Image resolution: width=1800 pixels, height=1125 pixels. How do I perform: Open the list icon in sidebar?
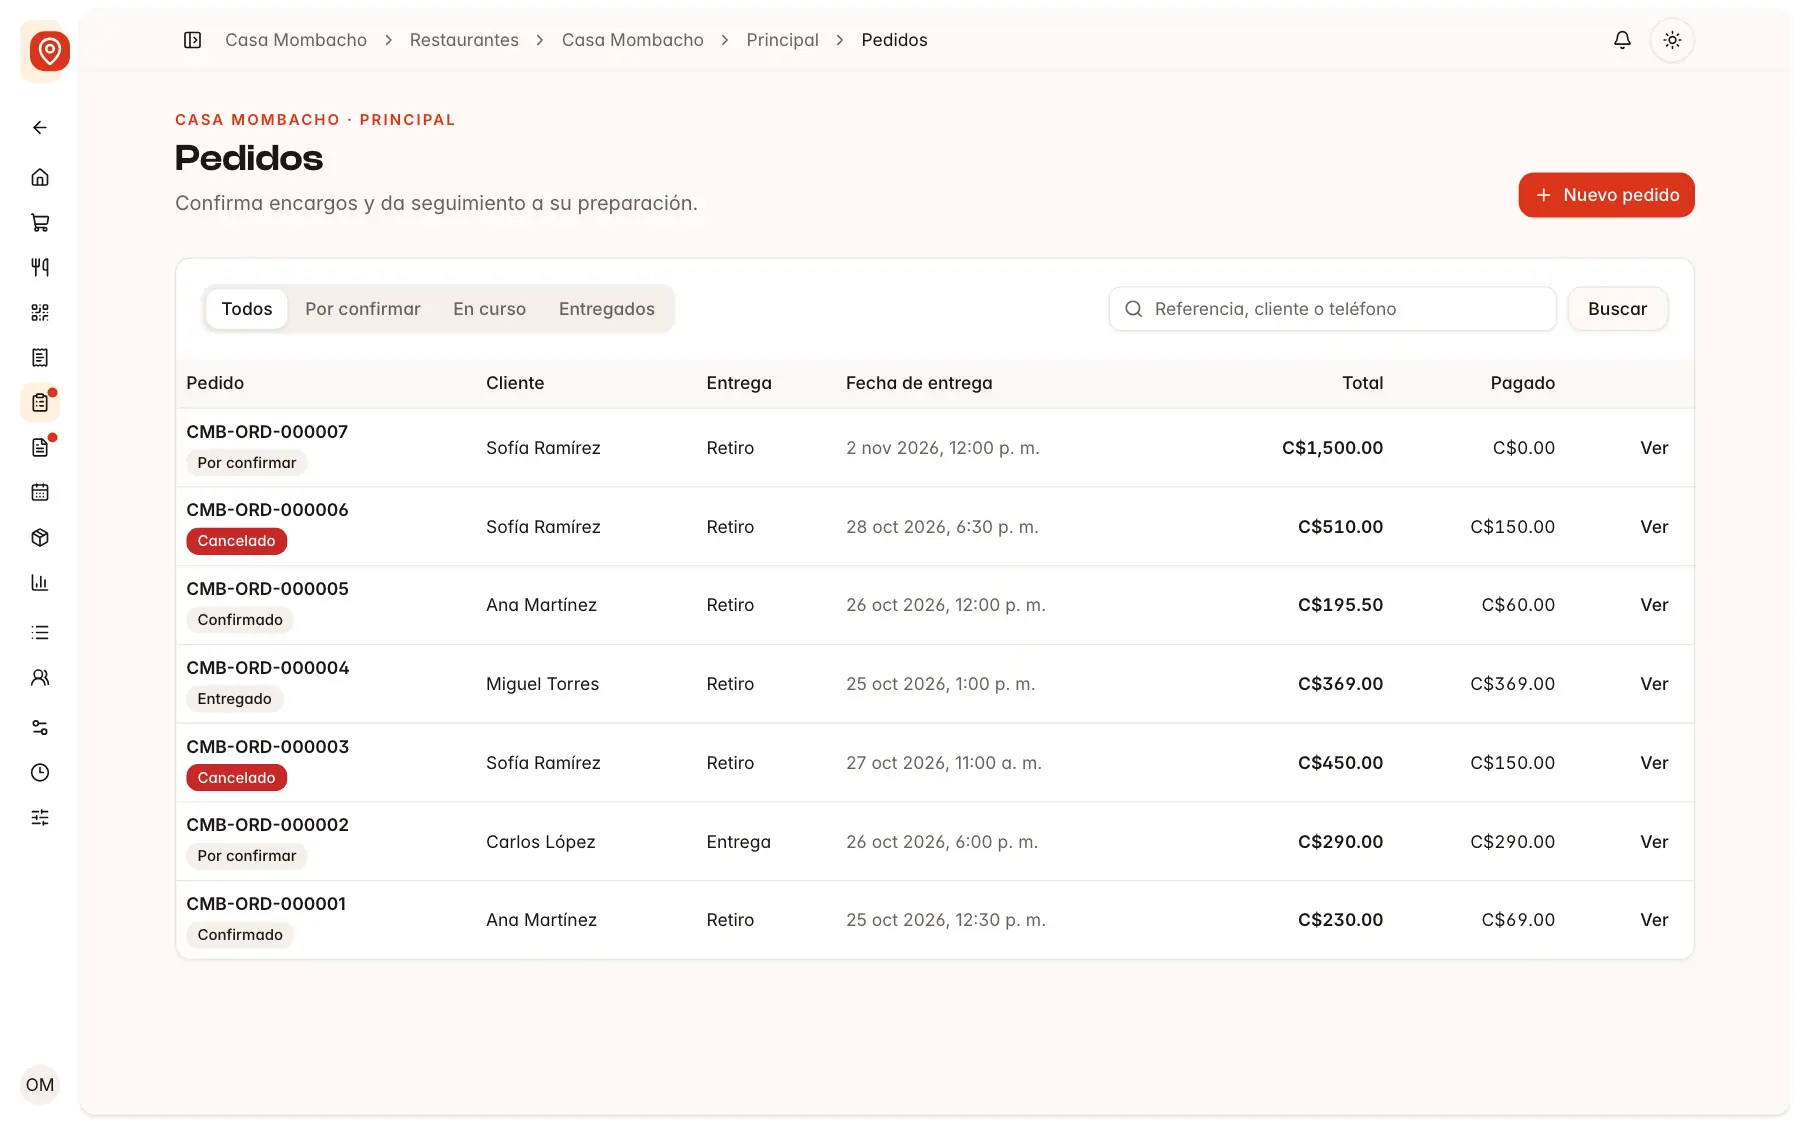coord(40,632)
